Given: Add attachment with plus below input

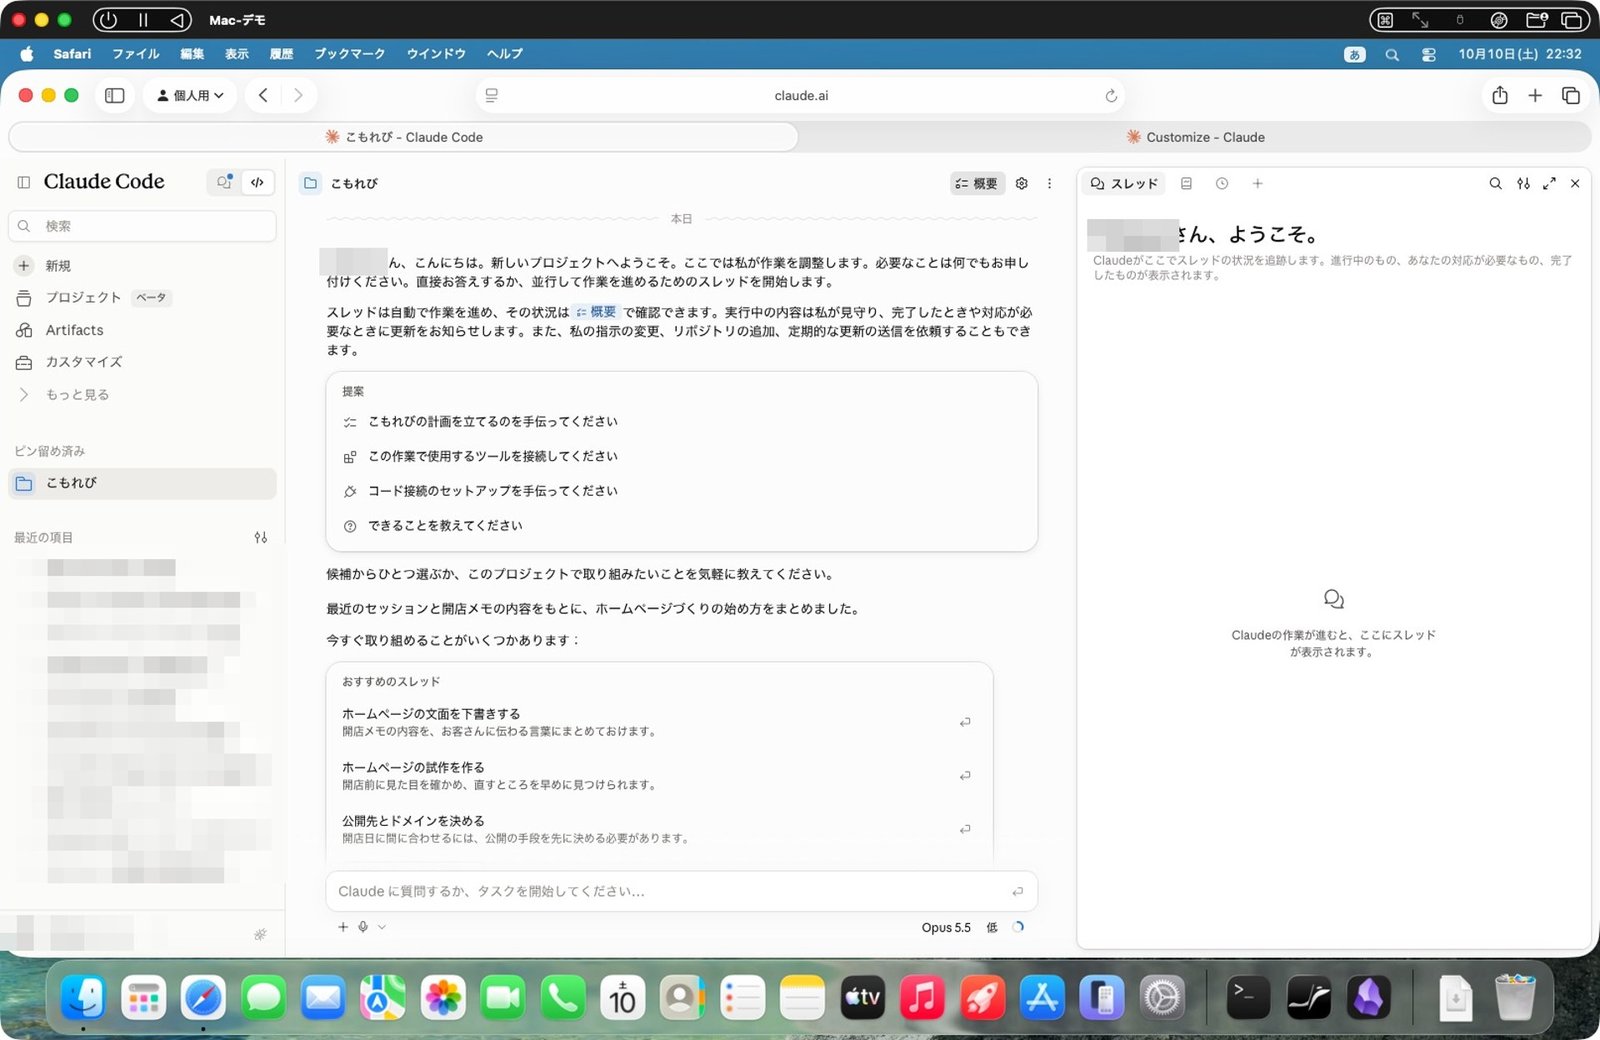Looking at the screenshot, I should [343, 927].
